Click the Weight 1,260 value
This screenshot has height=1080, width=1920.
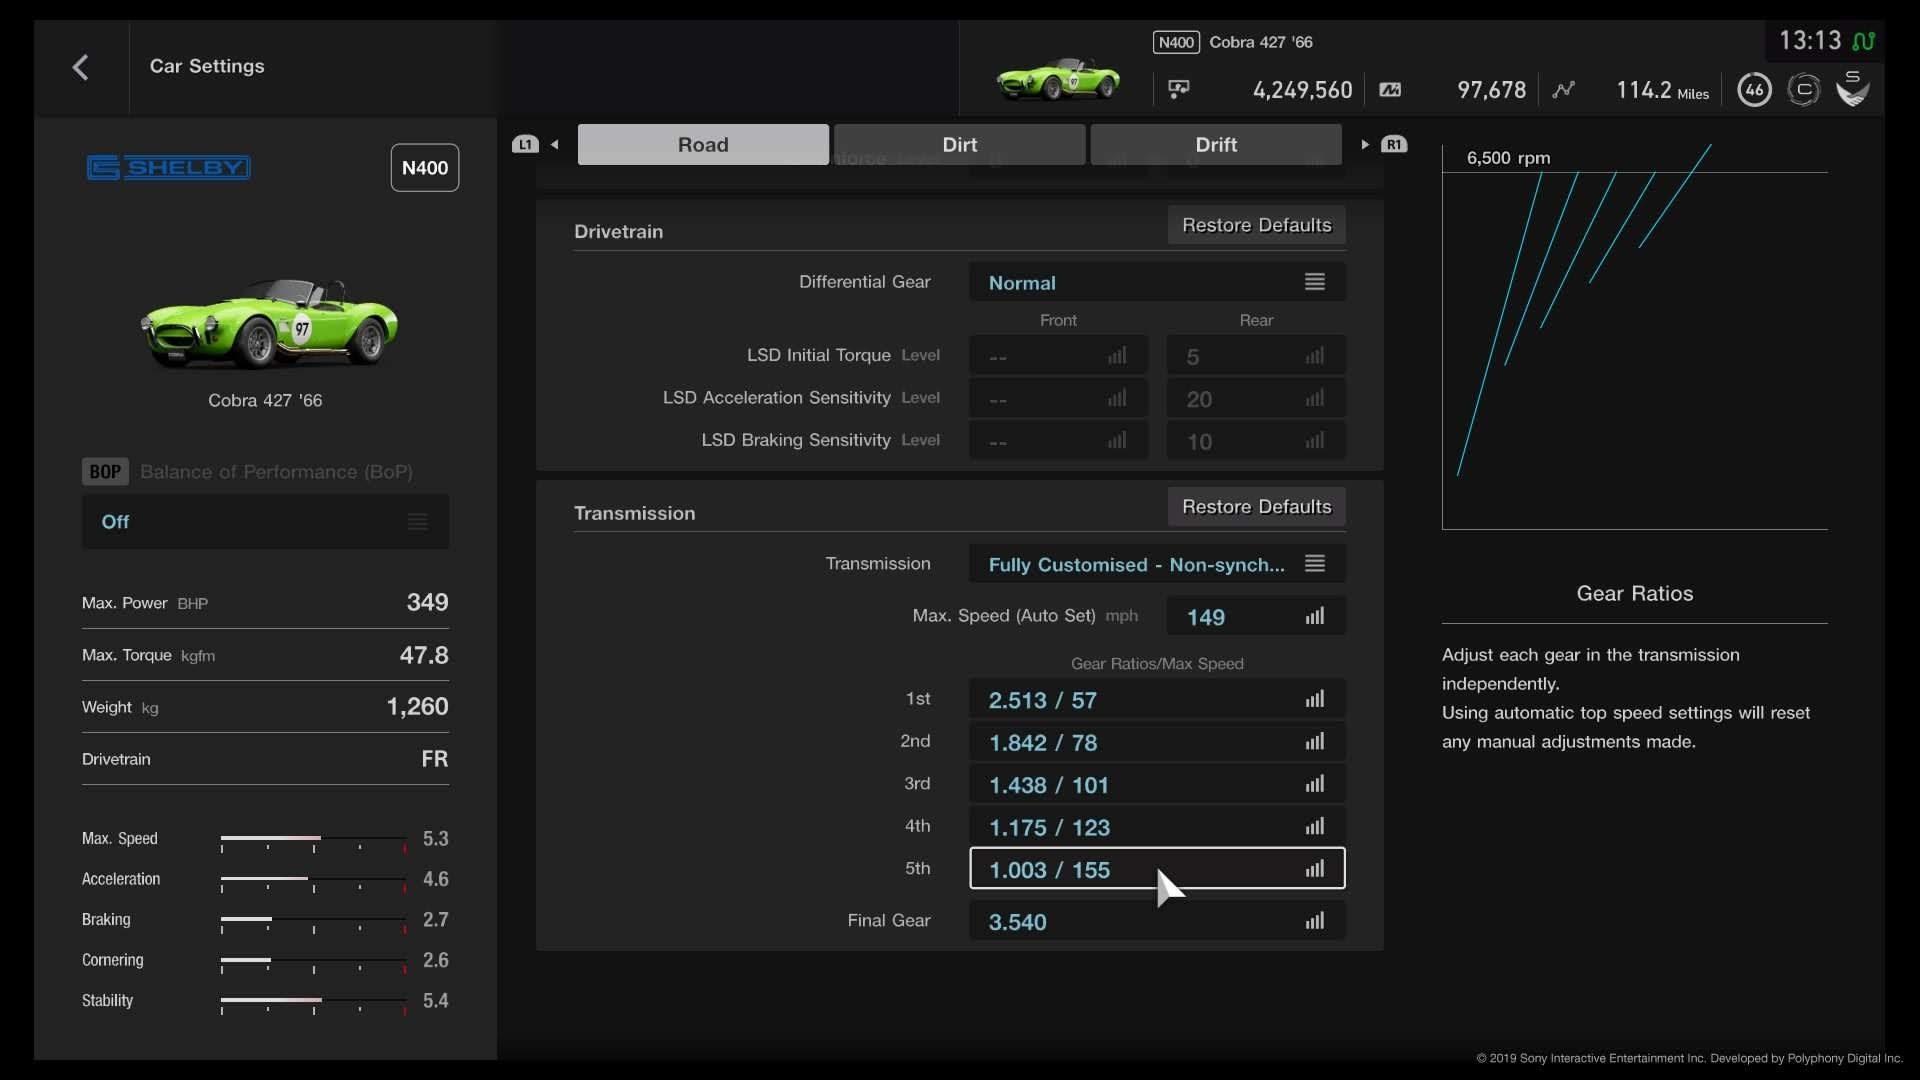tap(417, 707)
